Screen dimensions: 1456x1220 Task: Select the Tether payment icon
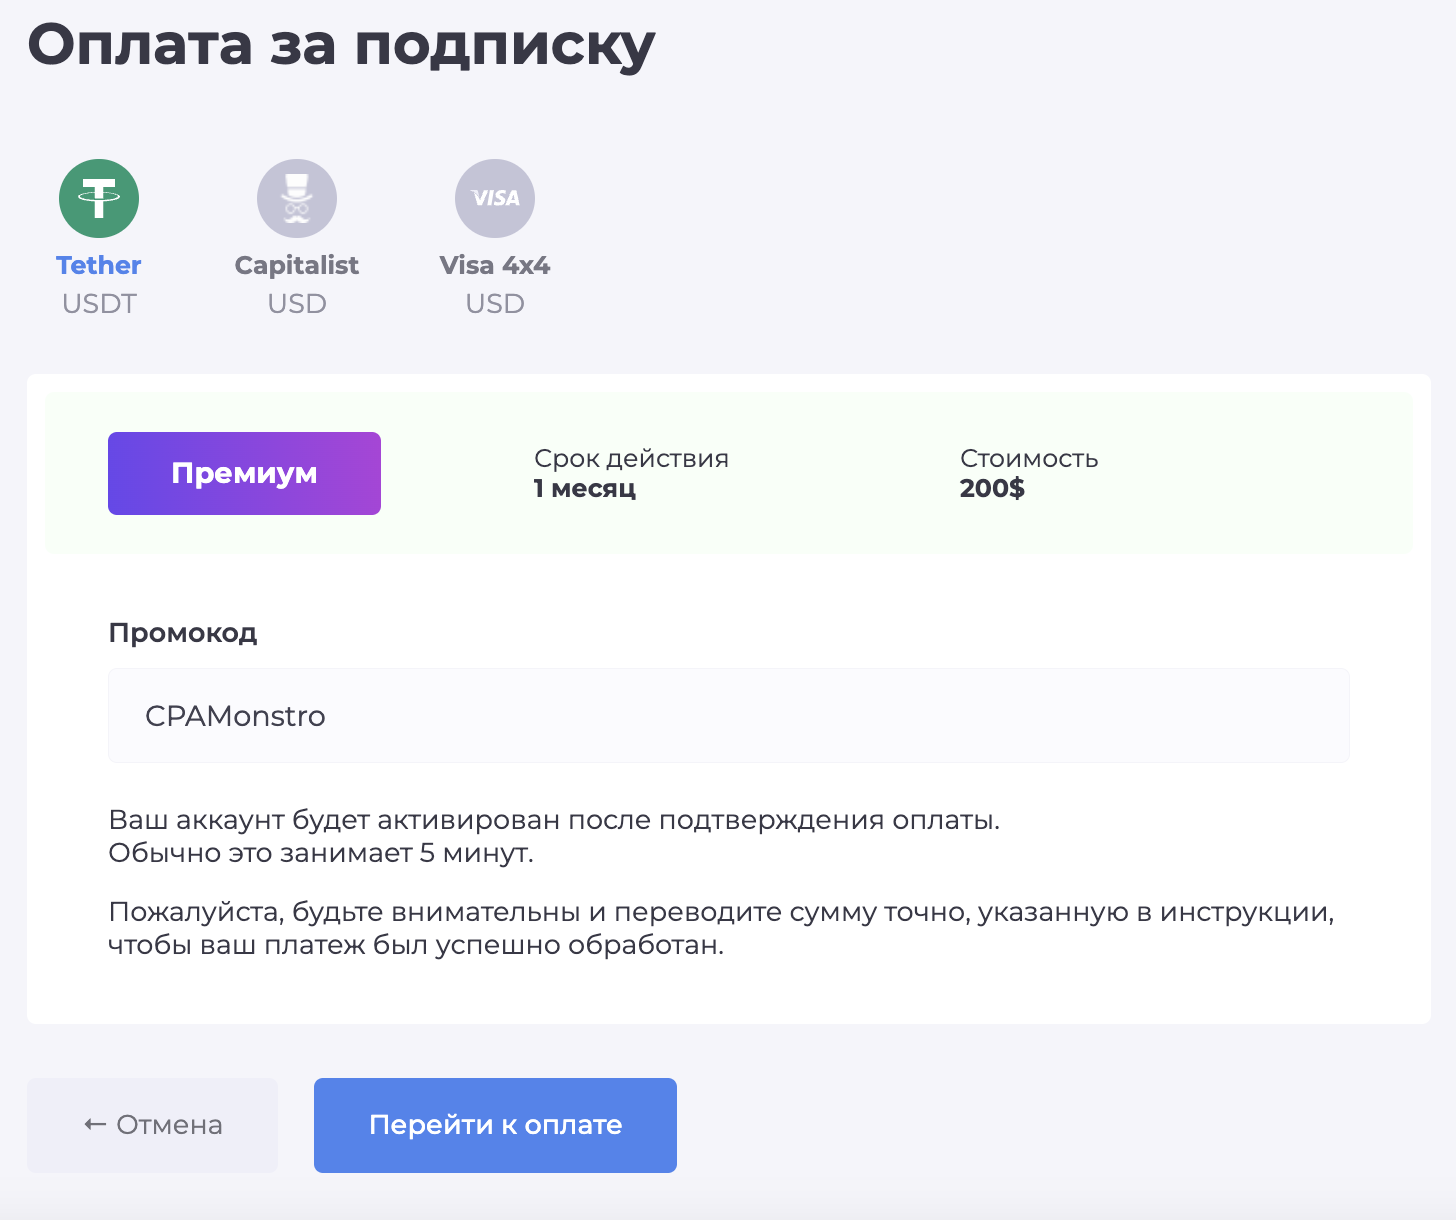coord(99,199)
